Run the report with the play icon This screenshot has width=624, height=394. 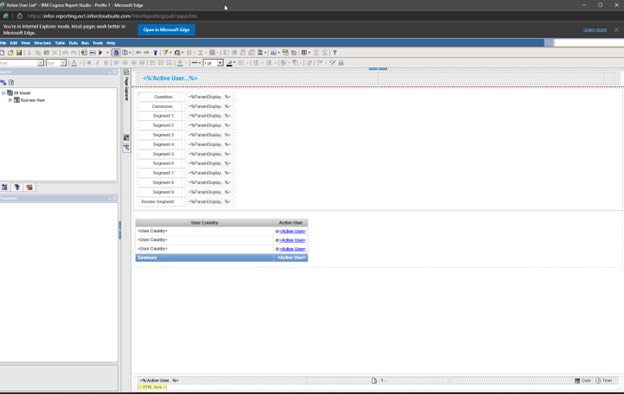click(x=101, y=53)
